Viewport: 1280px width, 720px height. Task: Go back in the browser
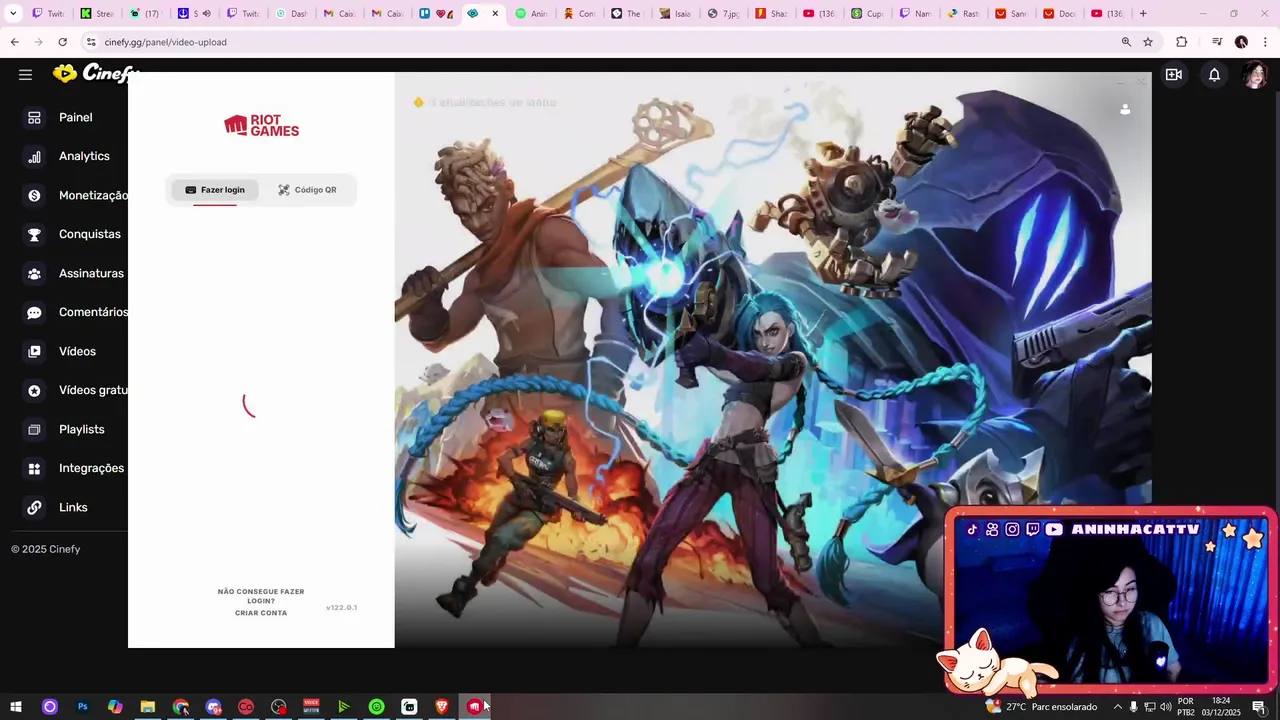coord(14,42)
